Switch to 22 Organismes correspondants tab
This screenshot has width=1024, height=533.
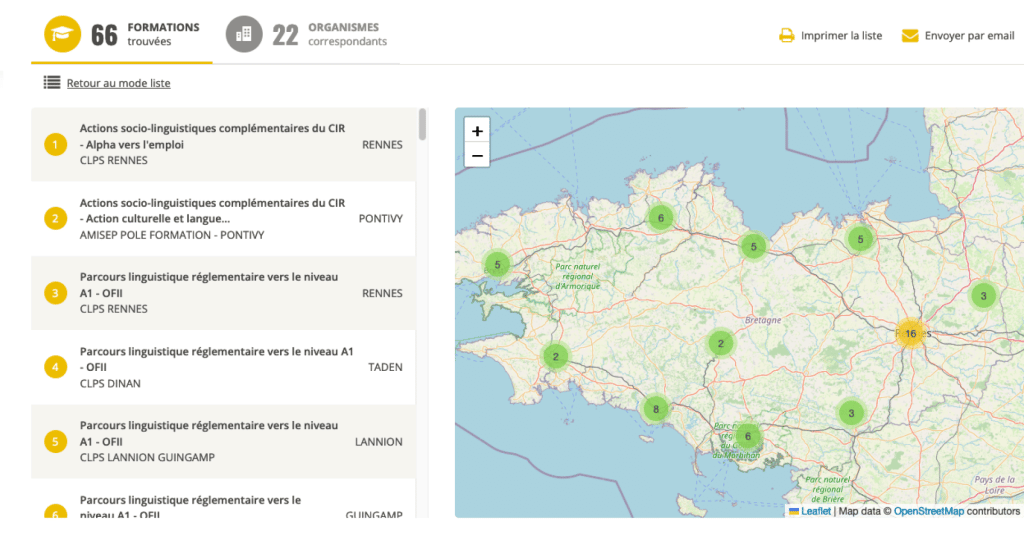[x=306, y=35]
